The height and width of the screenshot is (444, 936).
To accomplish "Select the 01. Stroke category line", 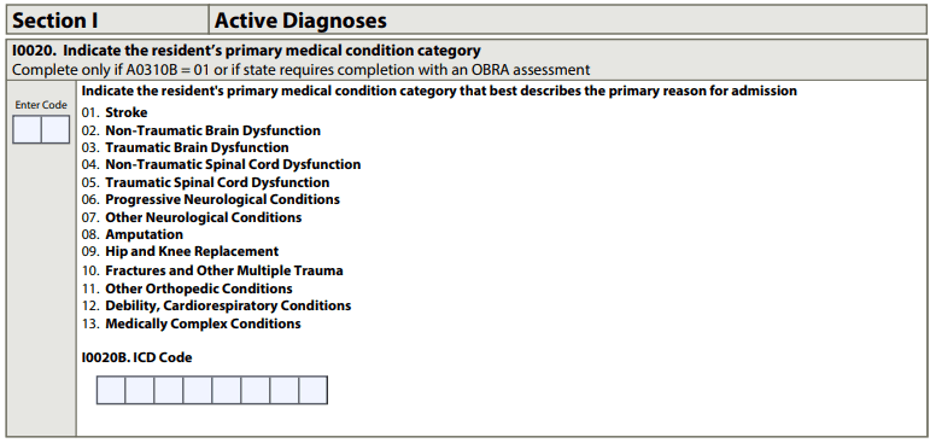I will tap(115, 113).
